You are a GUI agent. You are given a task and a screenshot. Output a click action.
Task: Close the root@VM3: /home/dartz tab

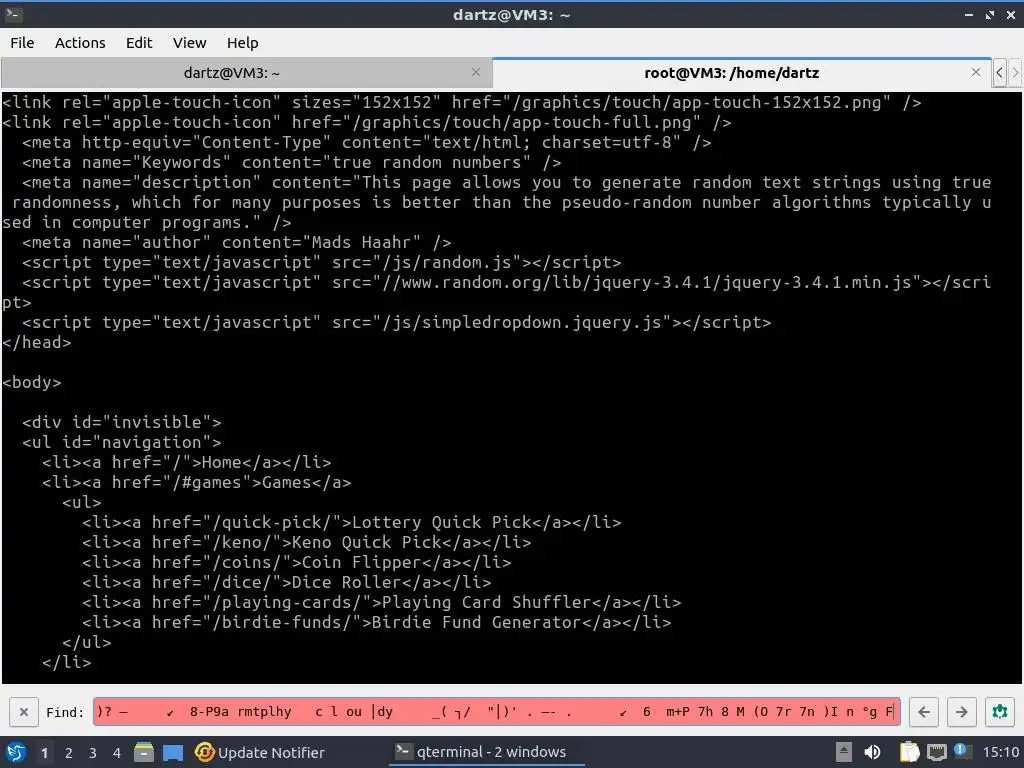pos(976,72)
